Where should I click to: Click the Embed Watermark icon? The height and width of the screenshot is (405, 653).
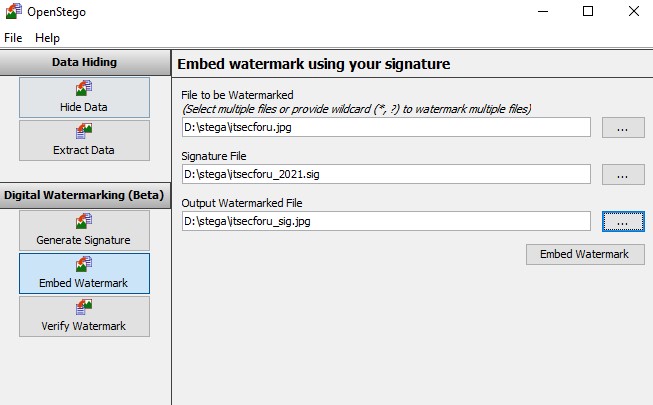click(84, 265)
